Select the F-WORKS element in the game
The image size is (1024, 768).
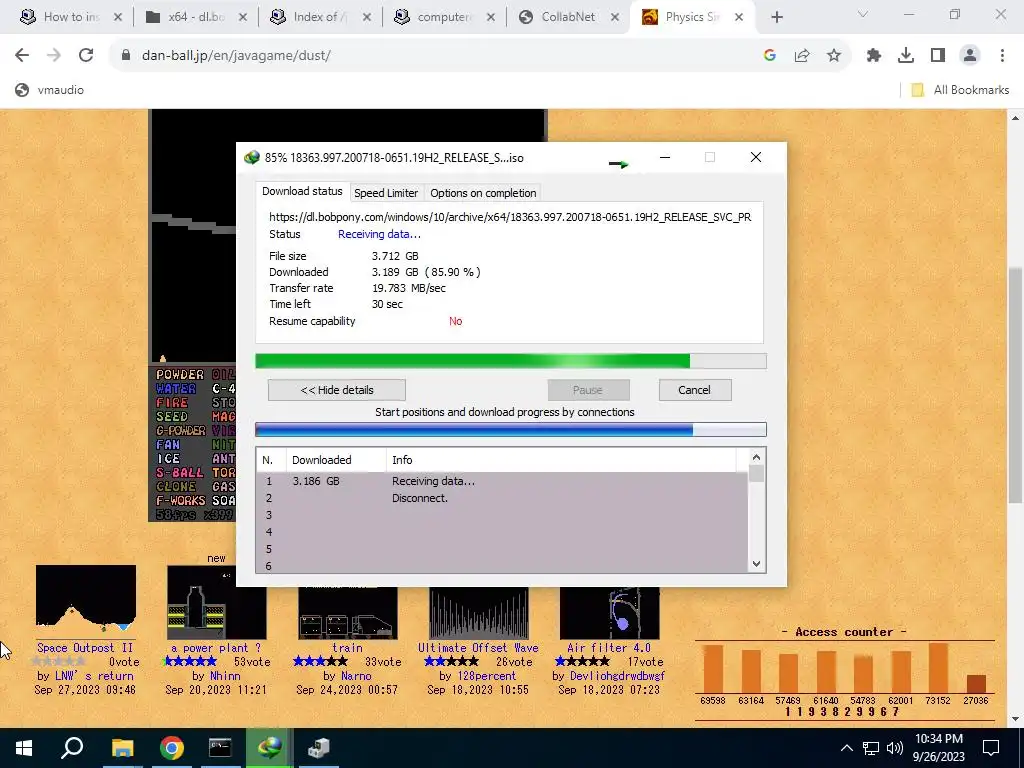coord(180,501)
